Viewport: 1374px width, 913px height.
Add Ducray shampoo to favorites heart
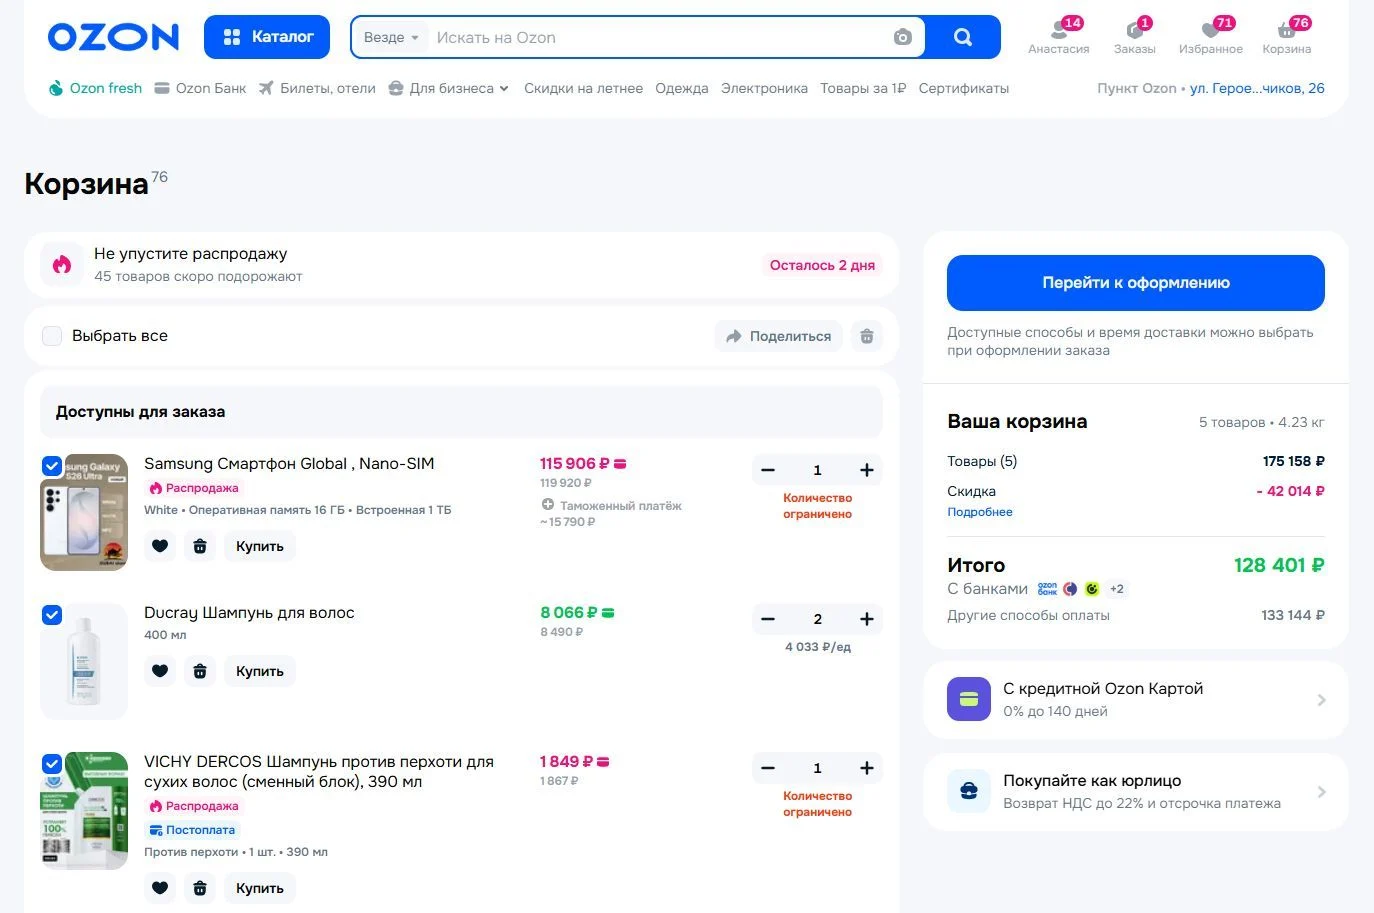click(160, 671)
